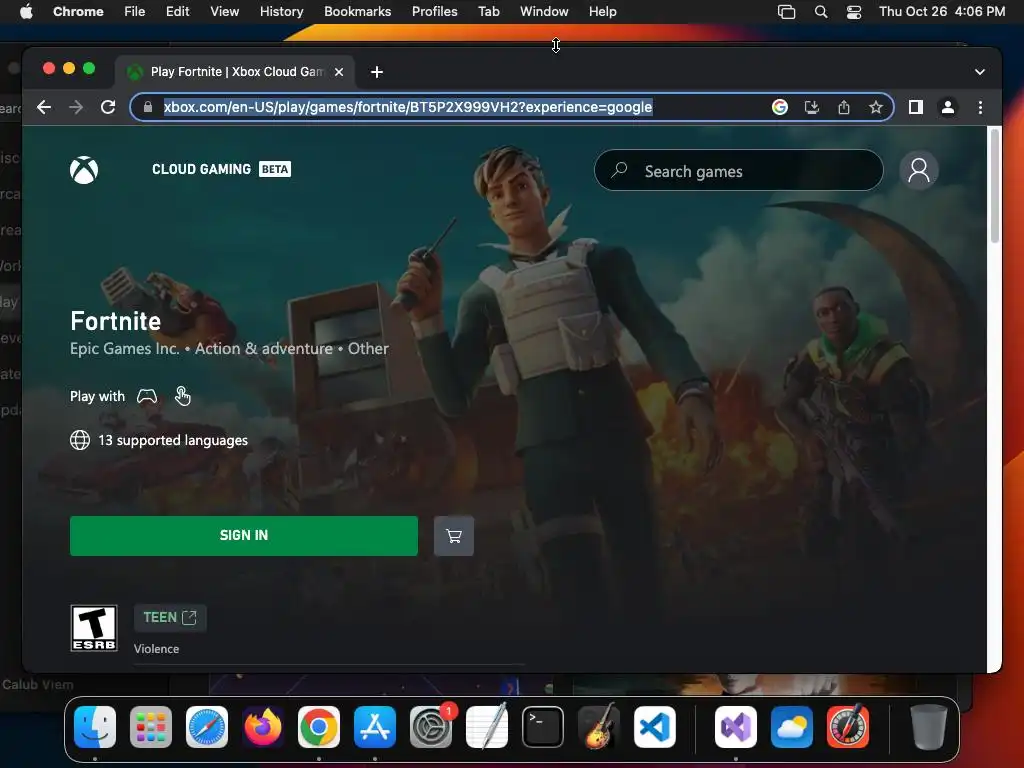
Task: Open Trash from the Dock
Action: [928, 727]
